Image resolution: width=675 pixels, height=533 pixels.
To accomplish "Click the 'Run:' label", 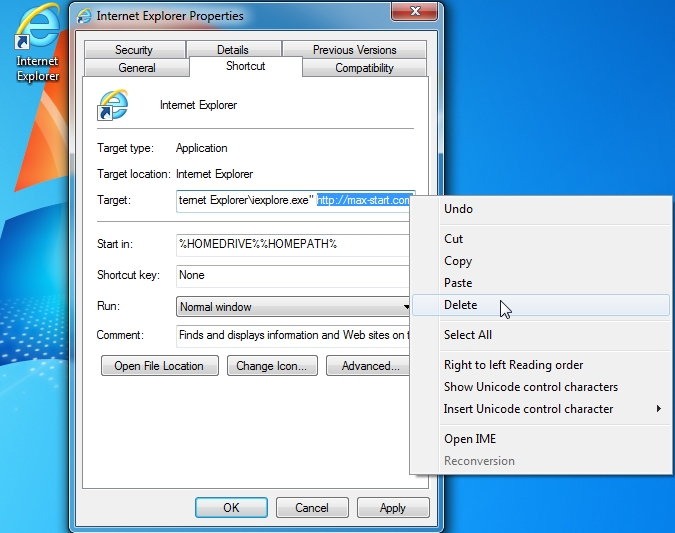I will [108, 306].
